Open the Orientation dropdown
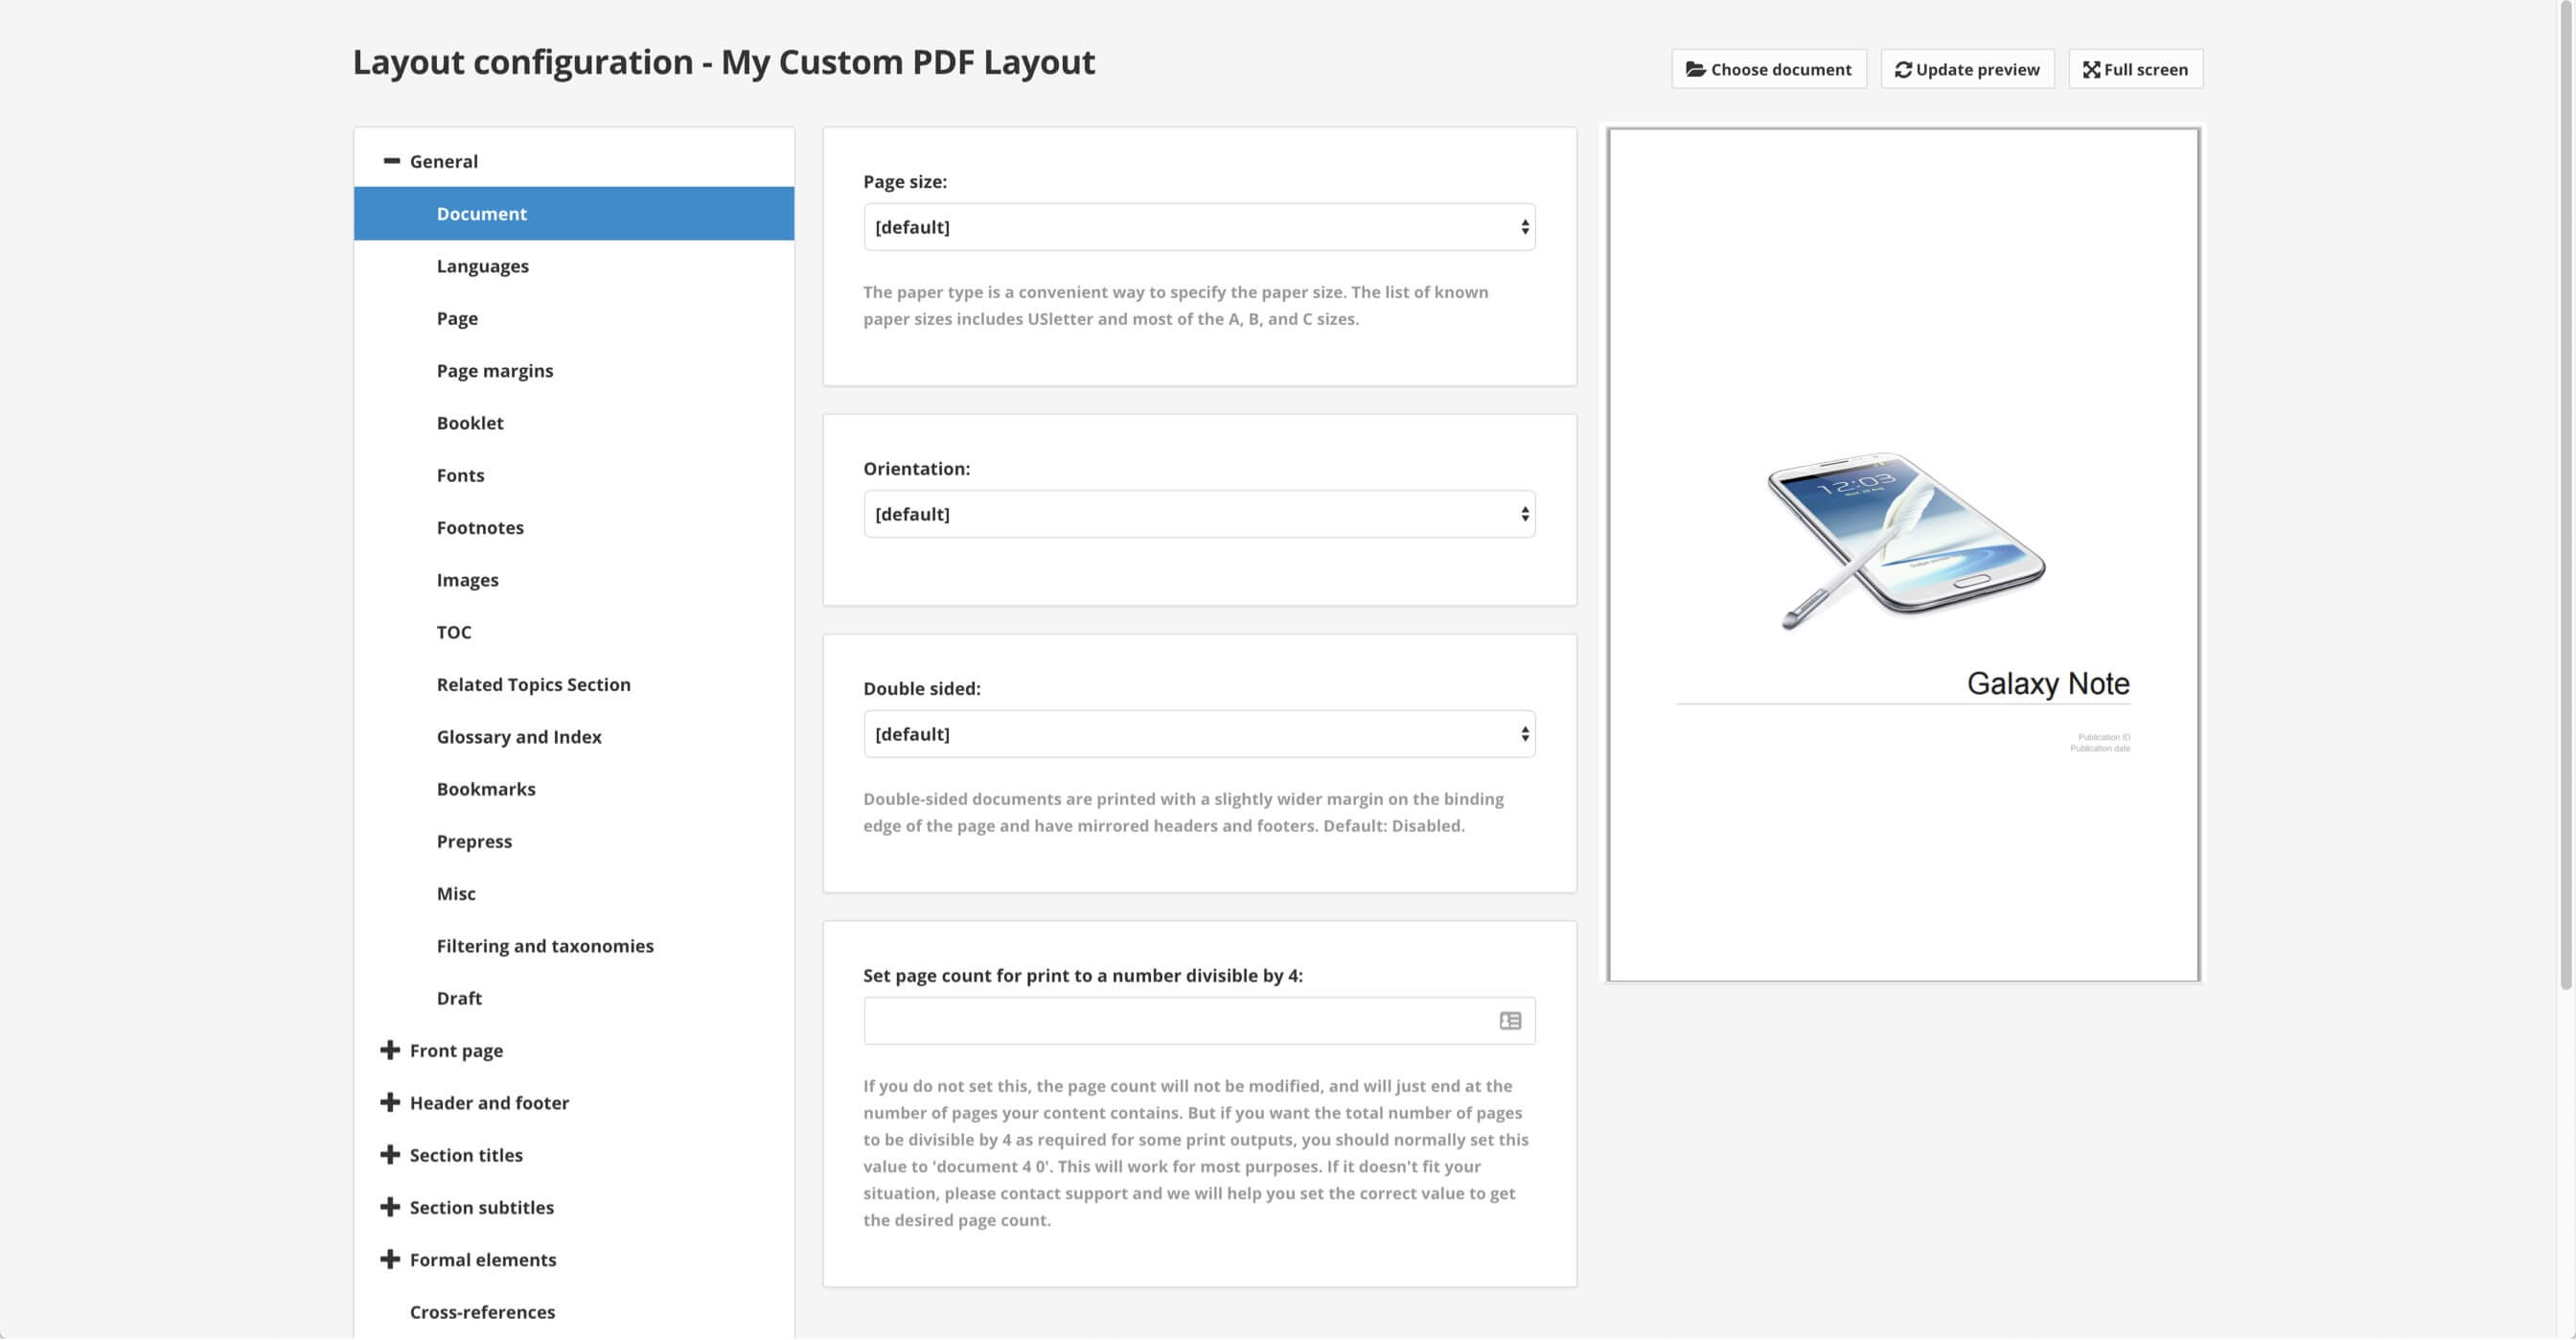This screenshot has height=1340, width=2576. pos(1200,513)
